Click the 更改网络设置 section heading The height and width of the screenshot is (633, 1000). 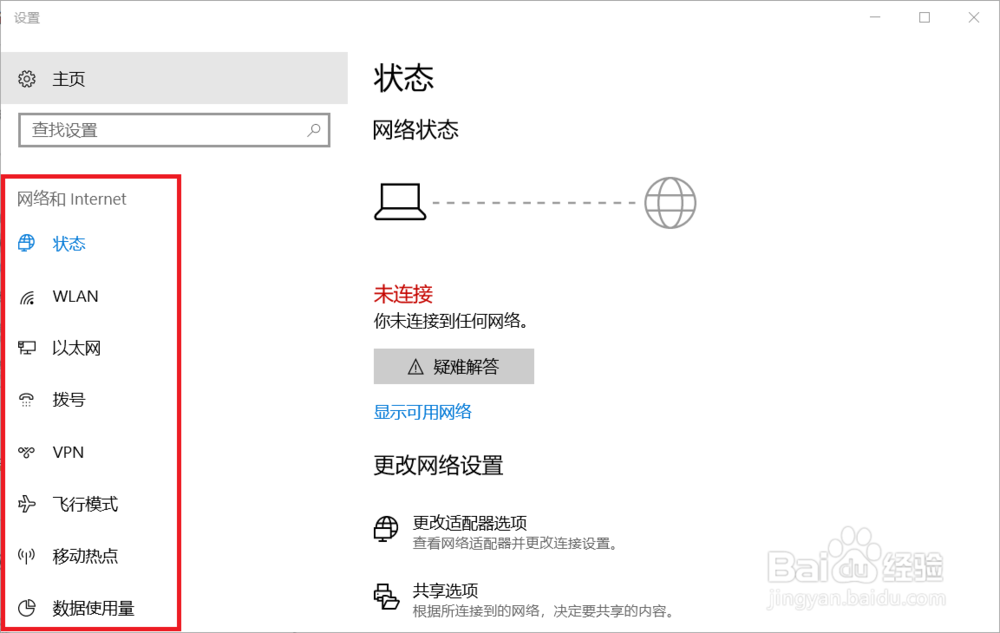440,465
